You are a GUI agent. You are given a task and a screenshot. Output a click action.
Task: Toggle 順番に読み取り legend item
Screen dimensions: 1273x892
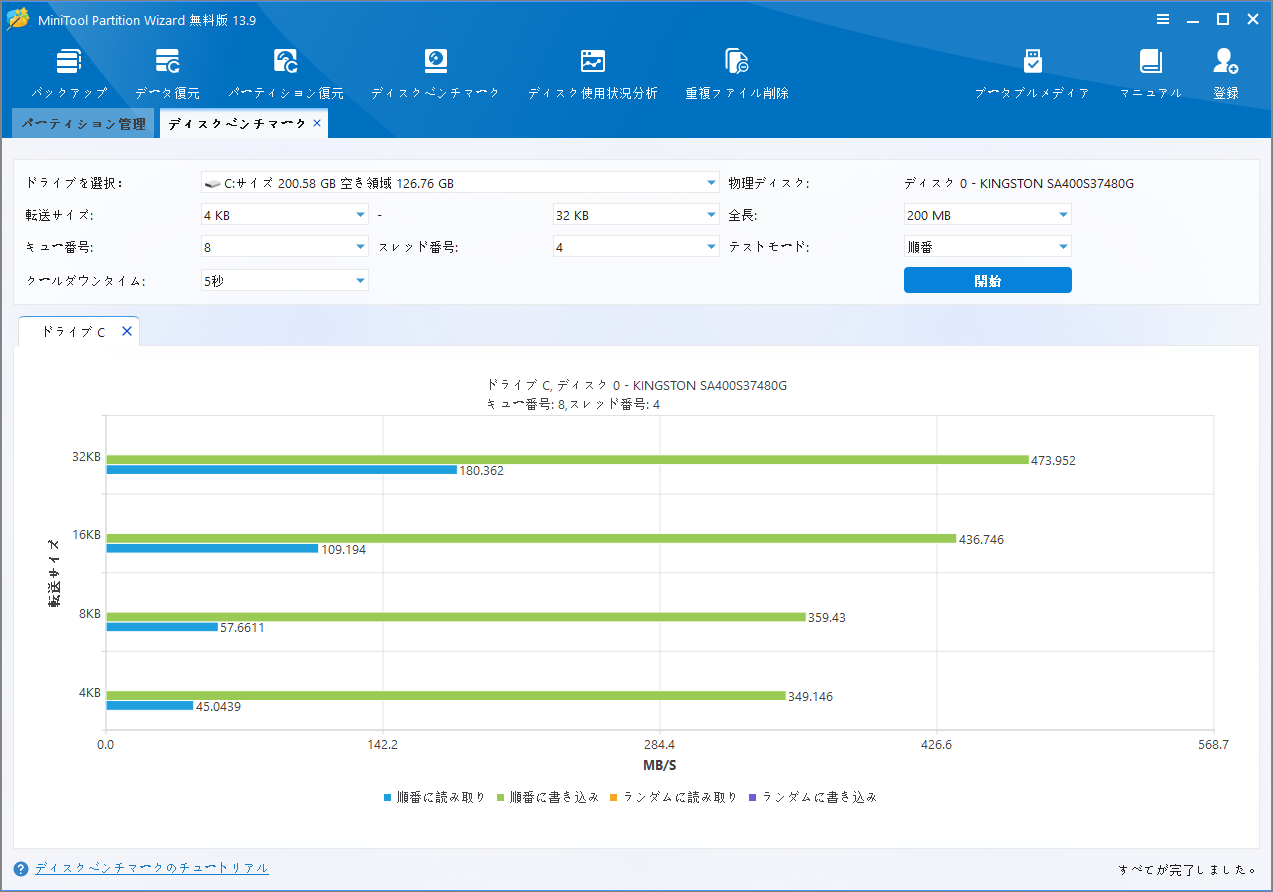(x=435, y=797)
